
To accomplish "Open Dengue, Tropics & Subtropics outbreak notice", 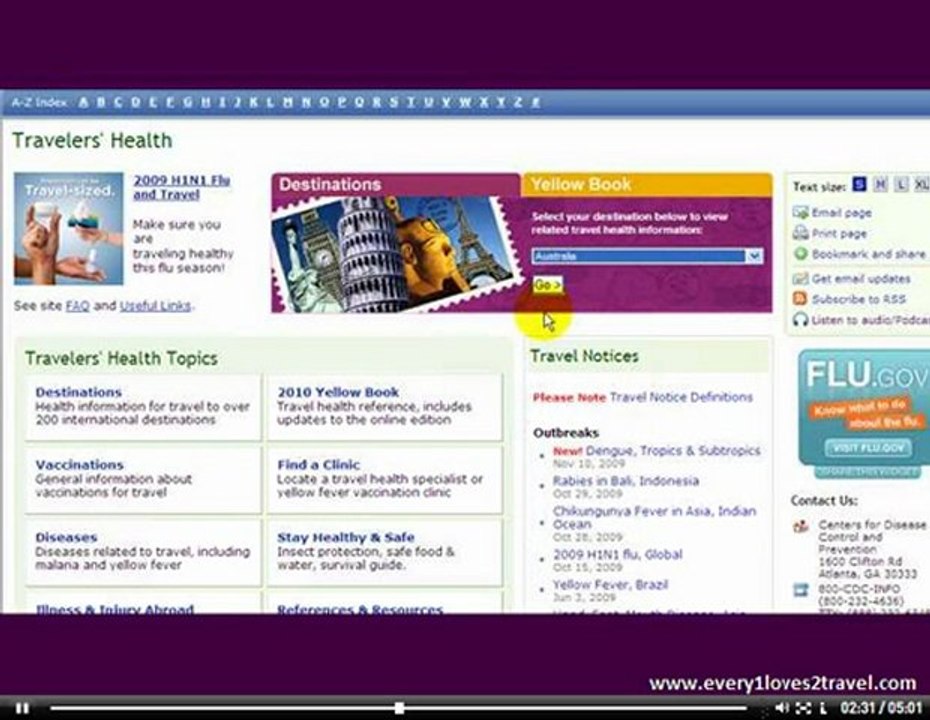I will (673, 451).
